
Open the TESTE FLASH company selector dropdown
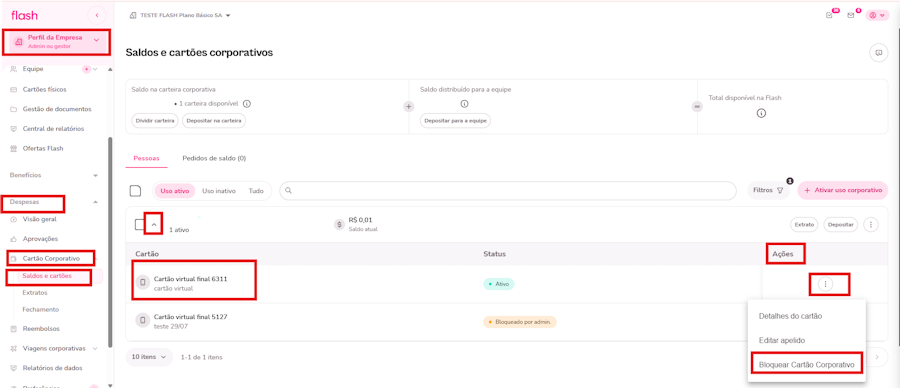180,15
